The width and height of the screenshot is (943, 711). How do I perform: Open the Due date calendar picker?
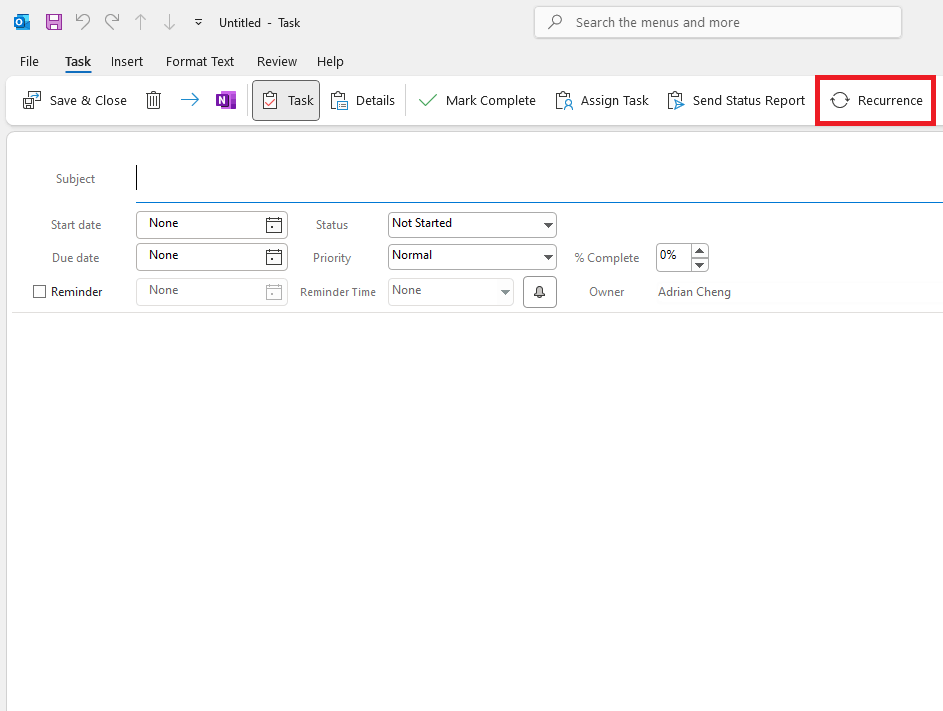[274, 257]
